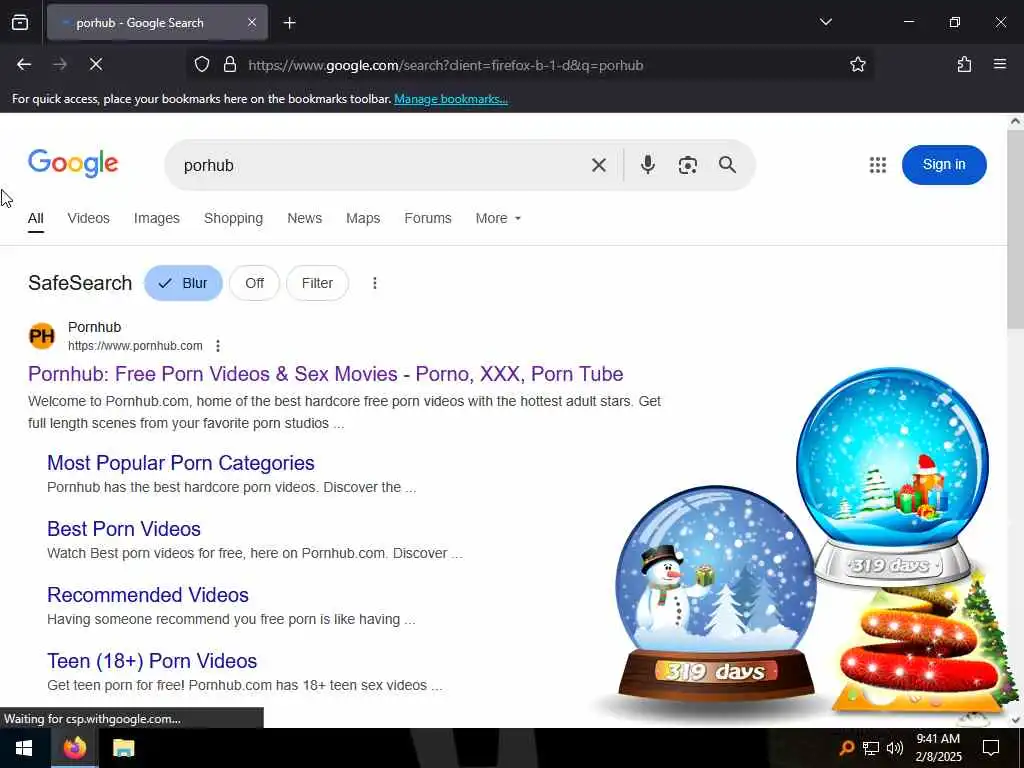Open the notifications action center
The width and height of the screenshot is (1024, 768).
point(991,748)
